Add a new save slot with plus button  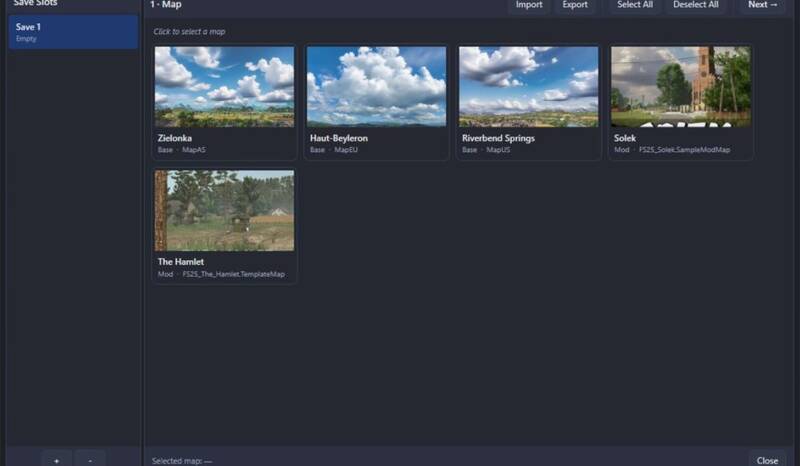tap(56, 460)
